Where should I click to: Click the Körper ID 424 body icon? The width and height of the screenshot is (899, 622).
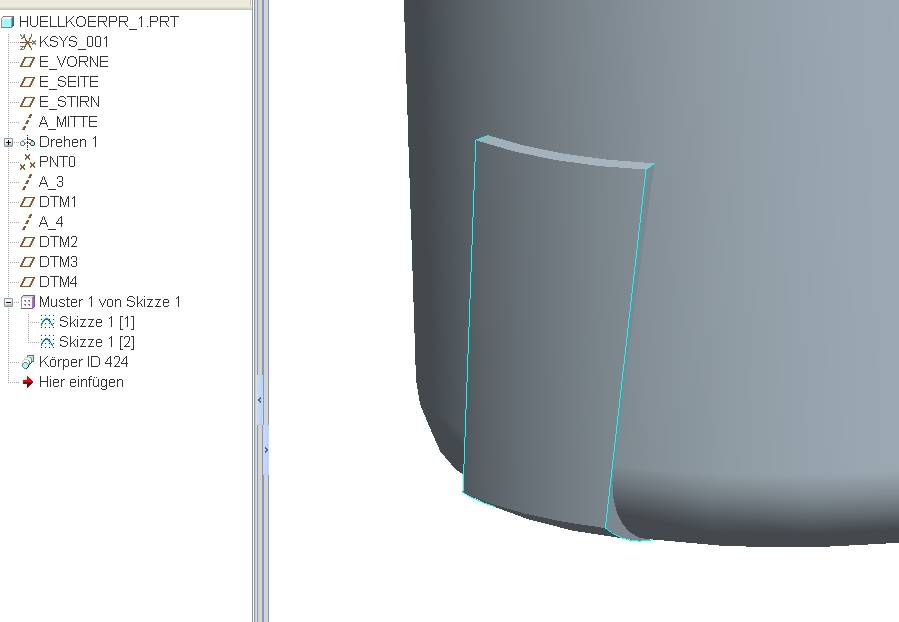[x=27, y=362]
